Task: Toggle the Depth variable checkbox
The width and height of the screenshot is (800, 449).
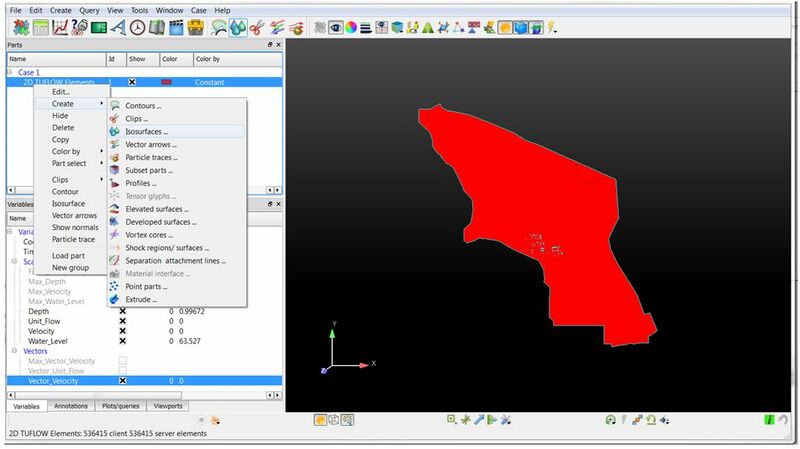Action: coord(123,311)
